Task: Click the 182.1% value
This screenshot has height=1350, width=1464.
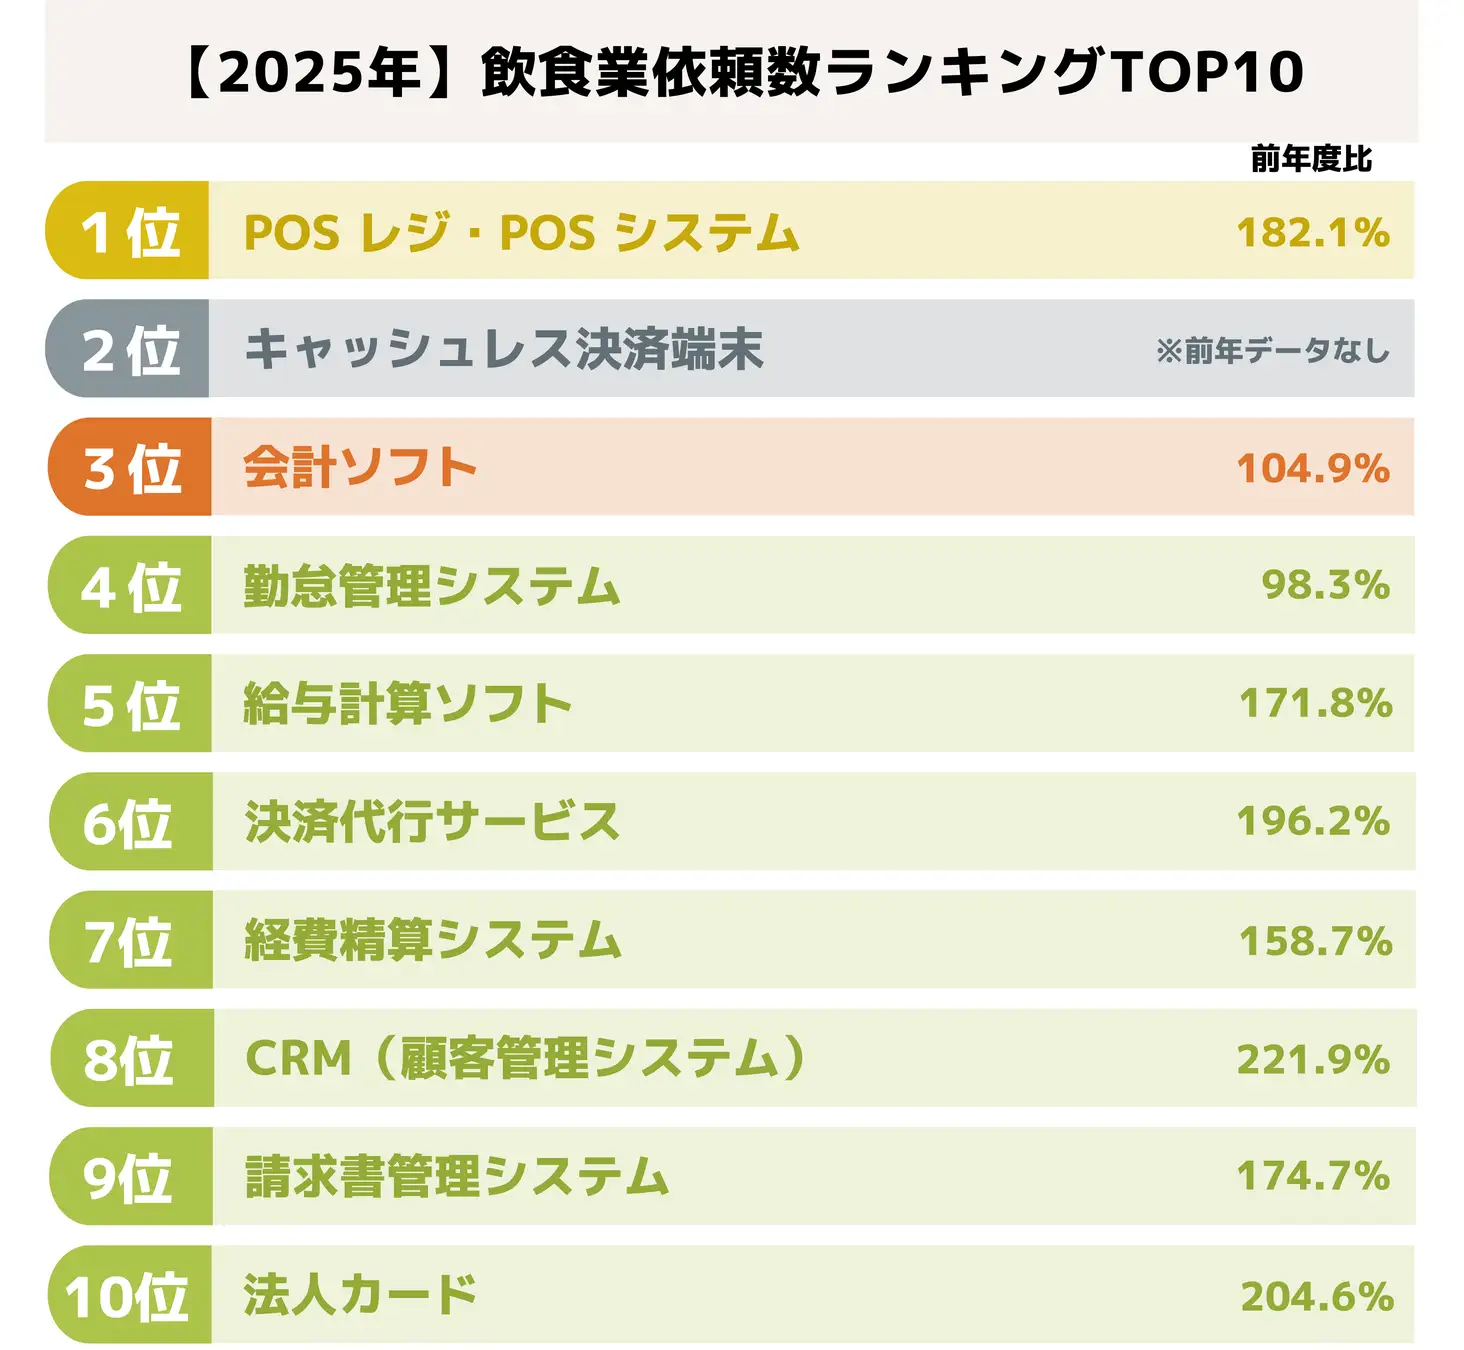Action: click(1313, 233)
